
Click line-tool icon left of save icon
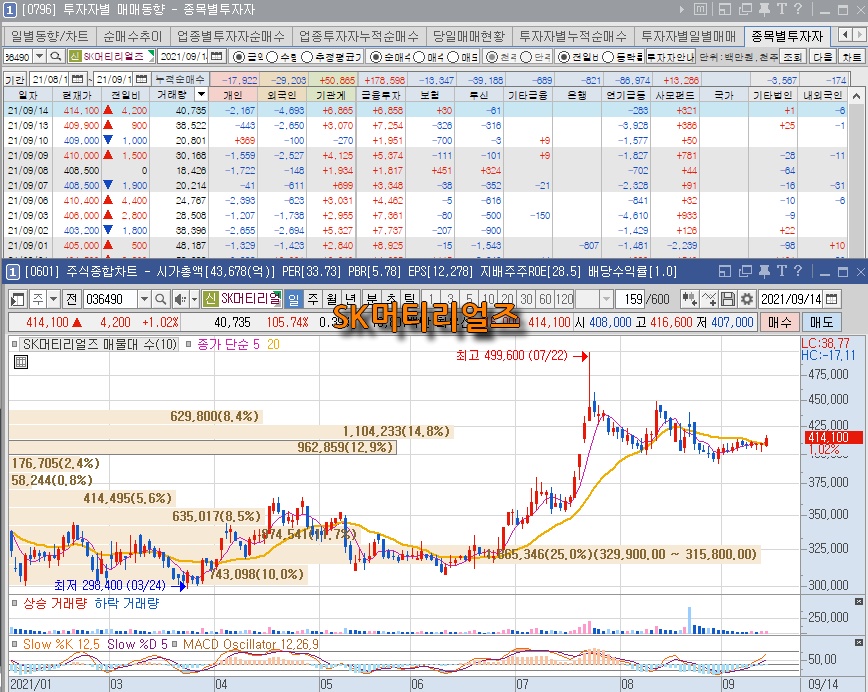(x=709, y=299)
